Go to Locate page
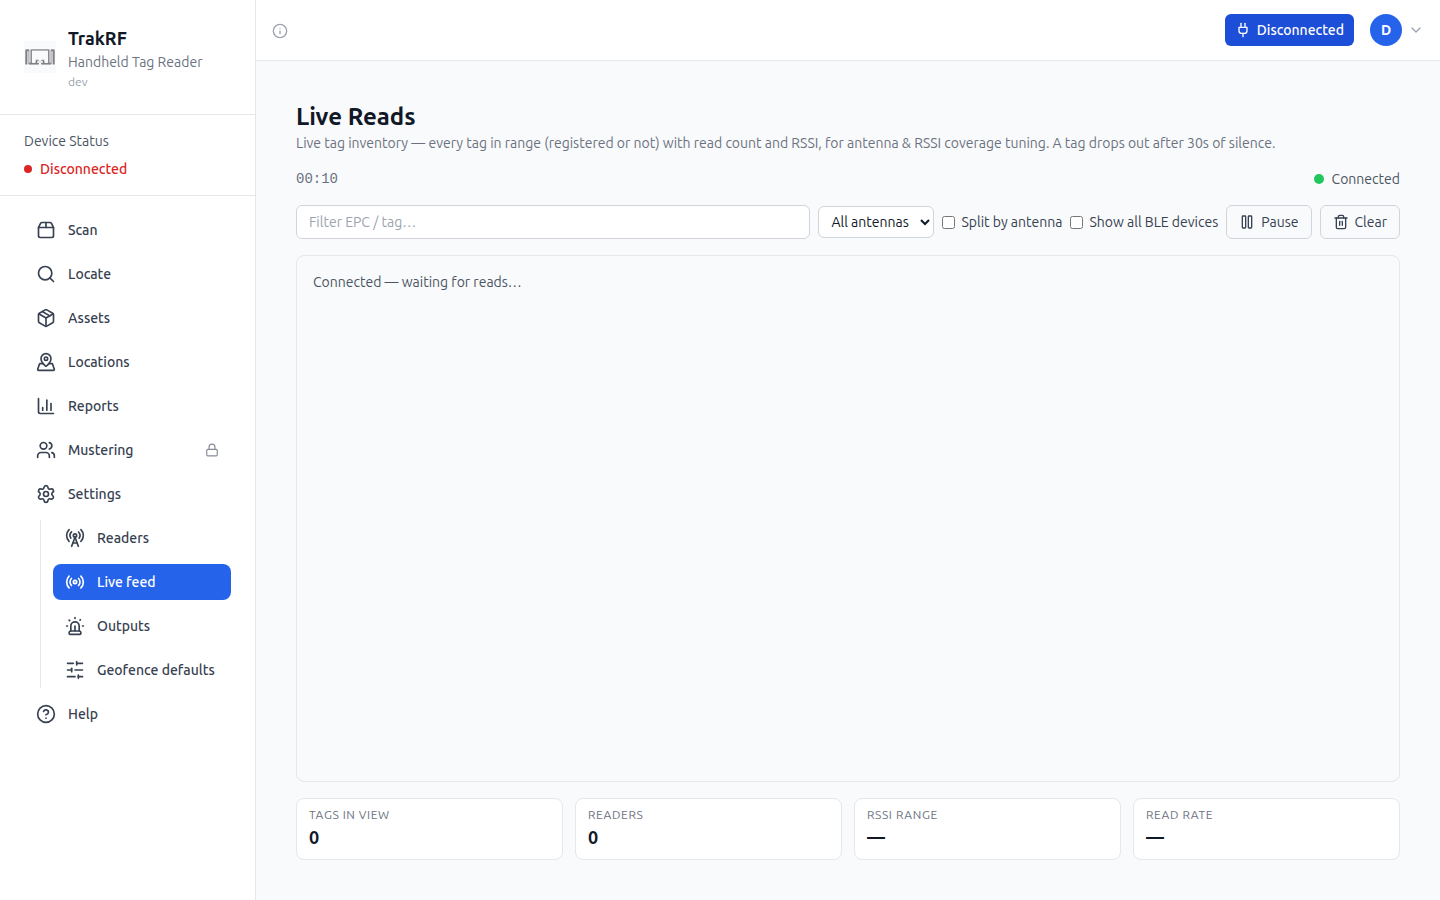Viewport: 1440px width, 900px height. tap(128, 274)
